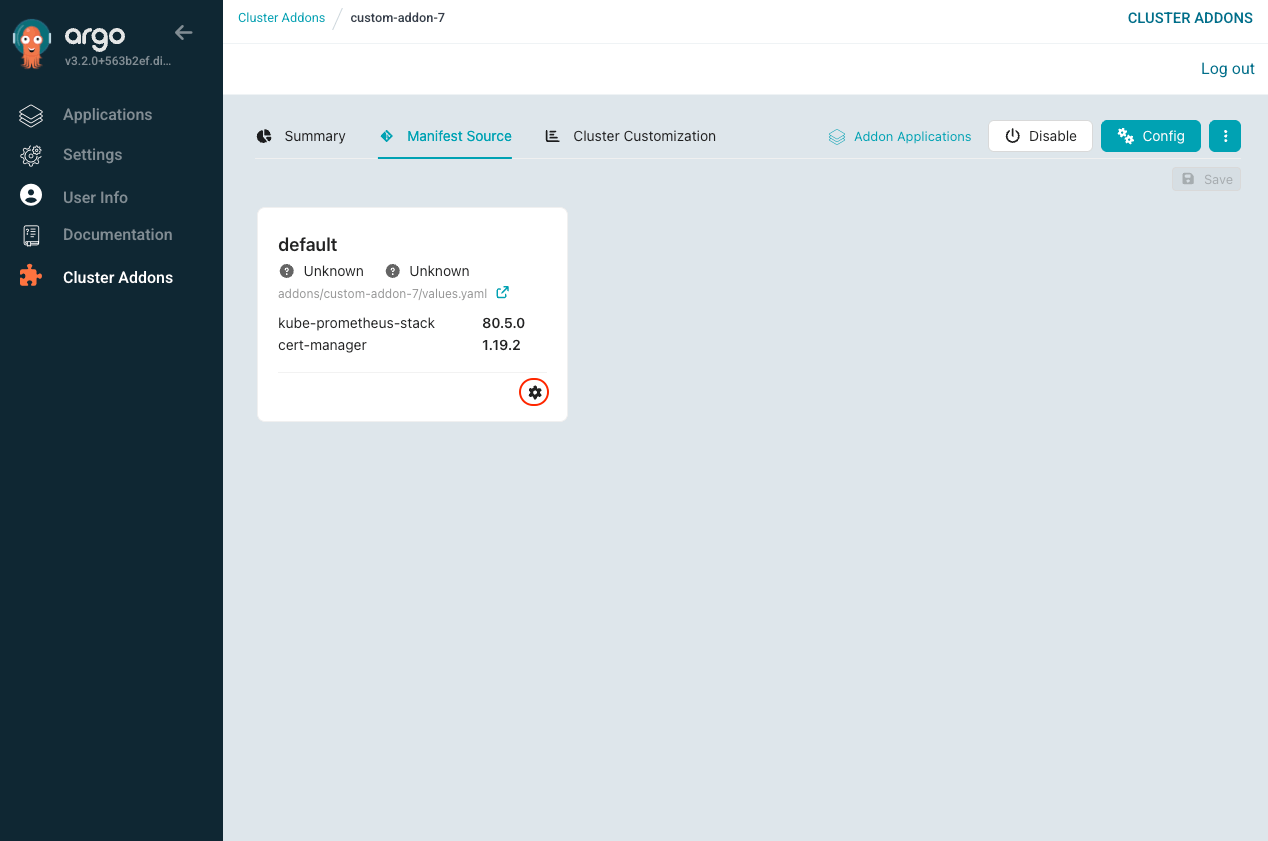Navigate back via Cluster Addons breadcrumb
The height and width of the screenshot is (841, 1268).
click(x=281, y=17)
